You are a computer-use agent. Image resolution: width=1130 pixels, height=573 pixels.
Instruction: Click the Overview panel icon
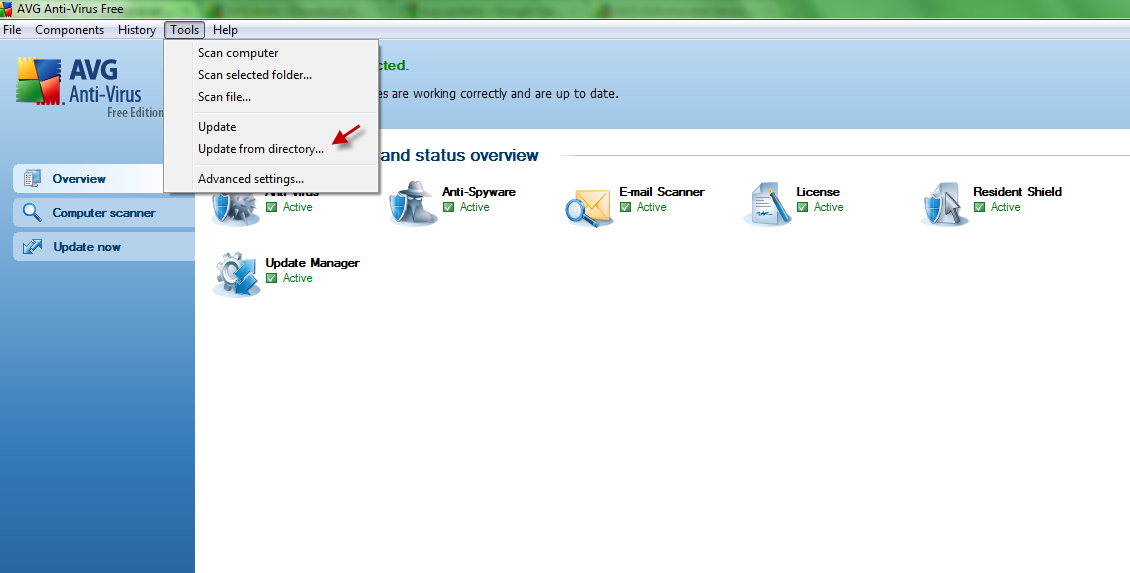tap(32, 179)
